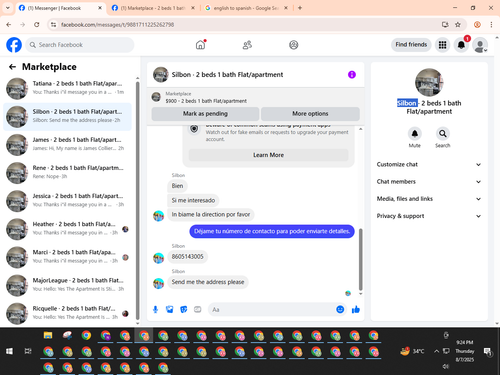The width and height of the screenshot is (500, 375).
Task: Show hidden system tray icons chevron
Action: (436, 351)
